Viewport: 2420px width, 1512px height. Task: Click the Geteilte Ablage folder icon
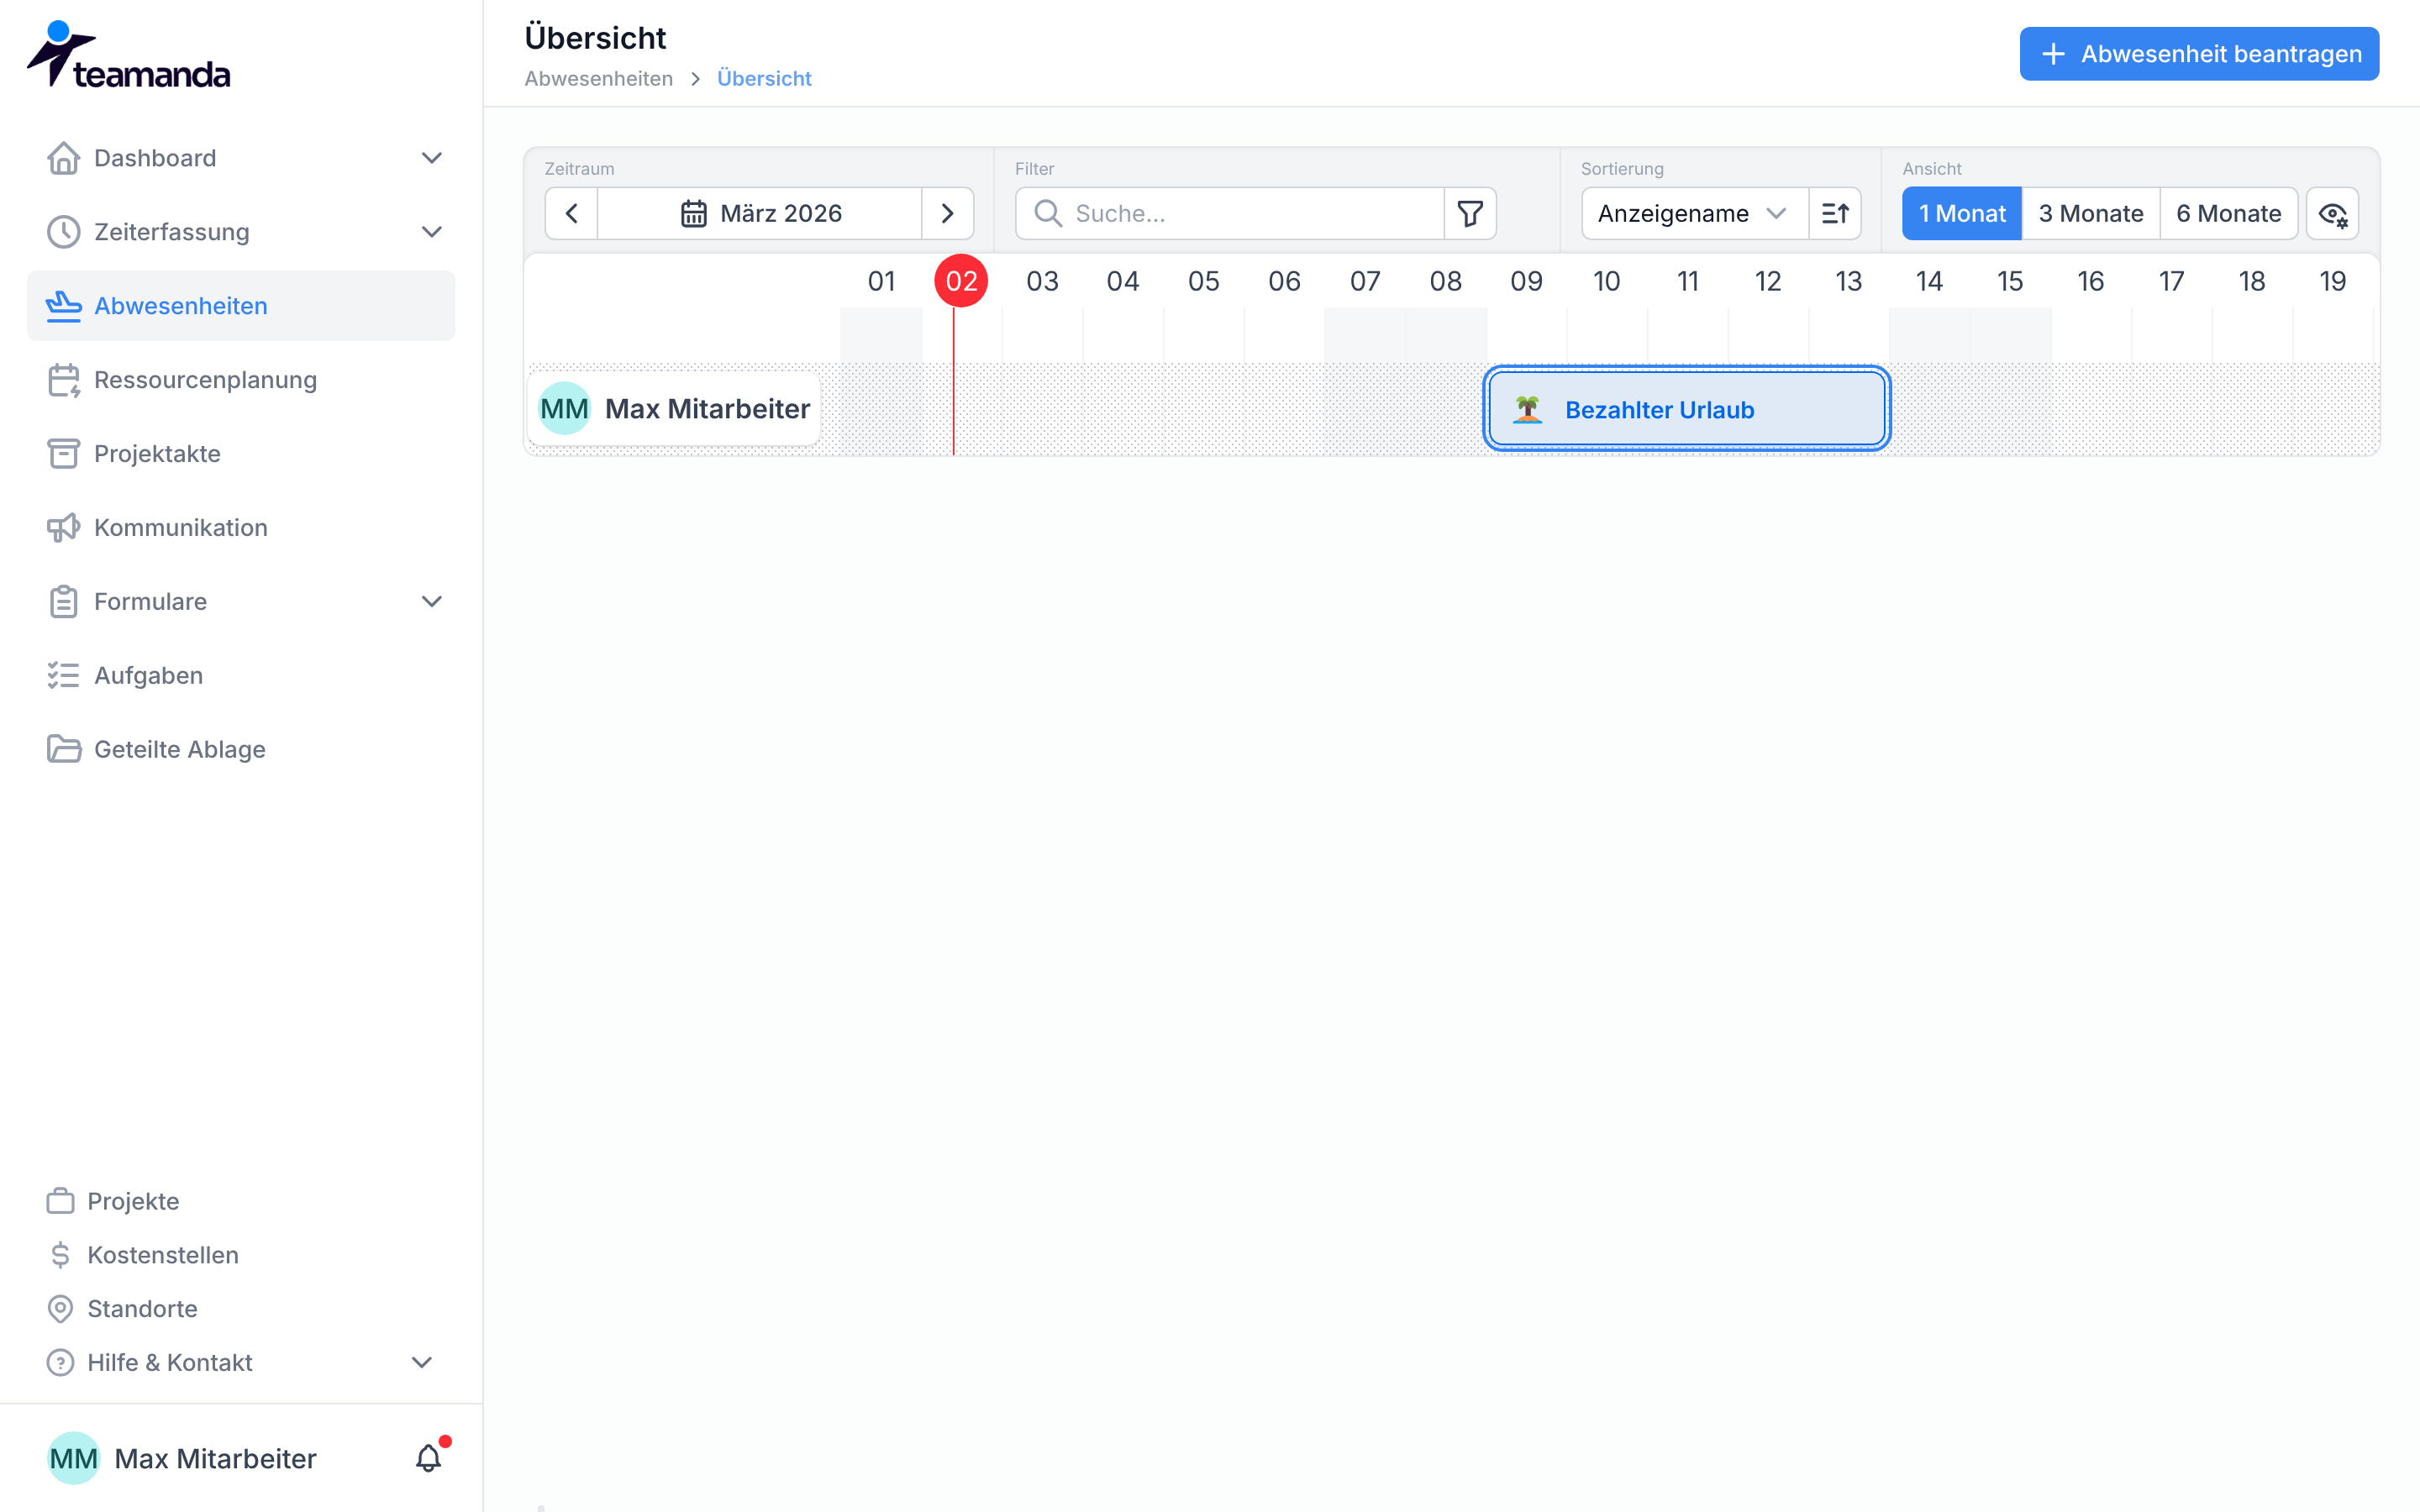(x=64, y=750)
